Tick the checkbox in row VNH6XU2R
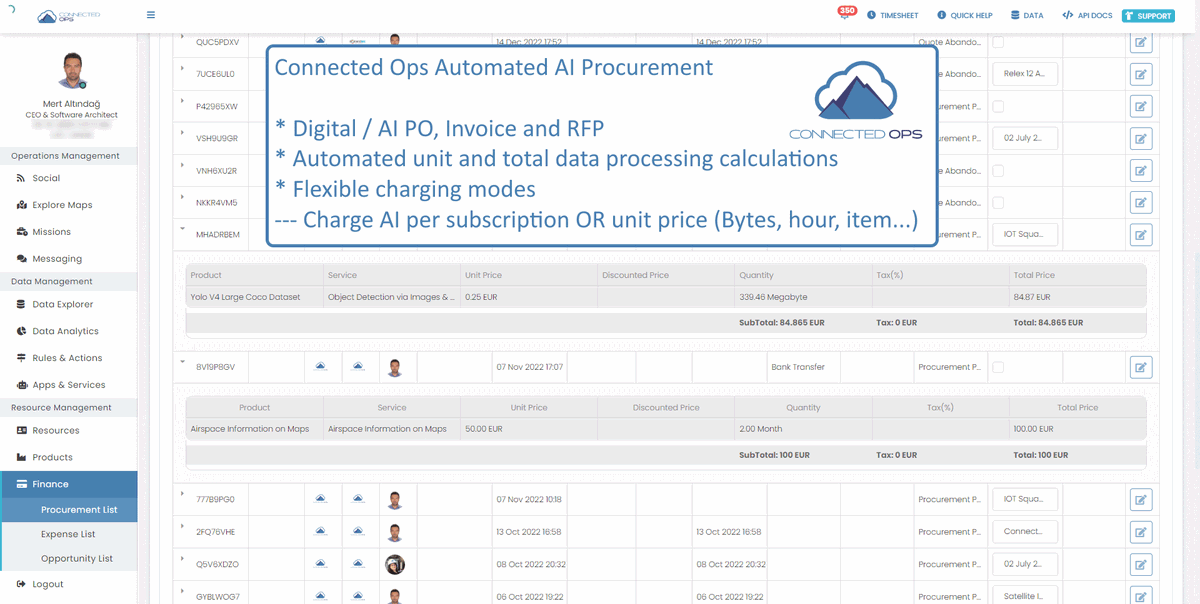The image size is (1200, 604). [998, 170]
